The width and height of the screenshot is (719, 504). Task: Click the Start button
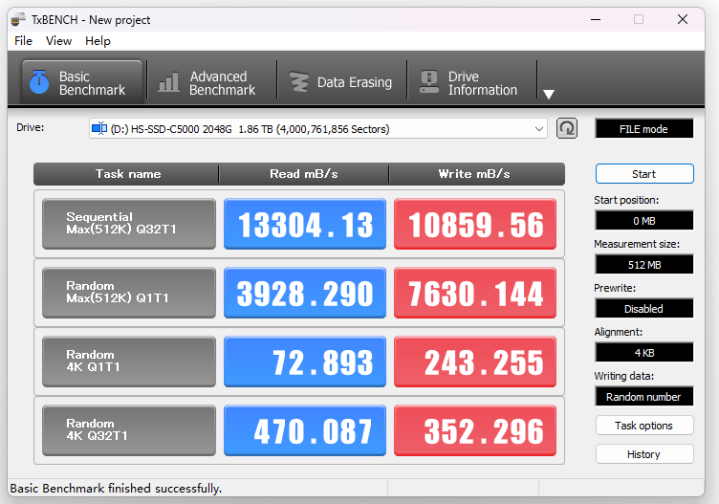644,174
